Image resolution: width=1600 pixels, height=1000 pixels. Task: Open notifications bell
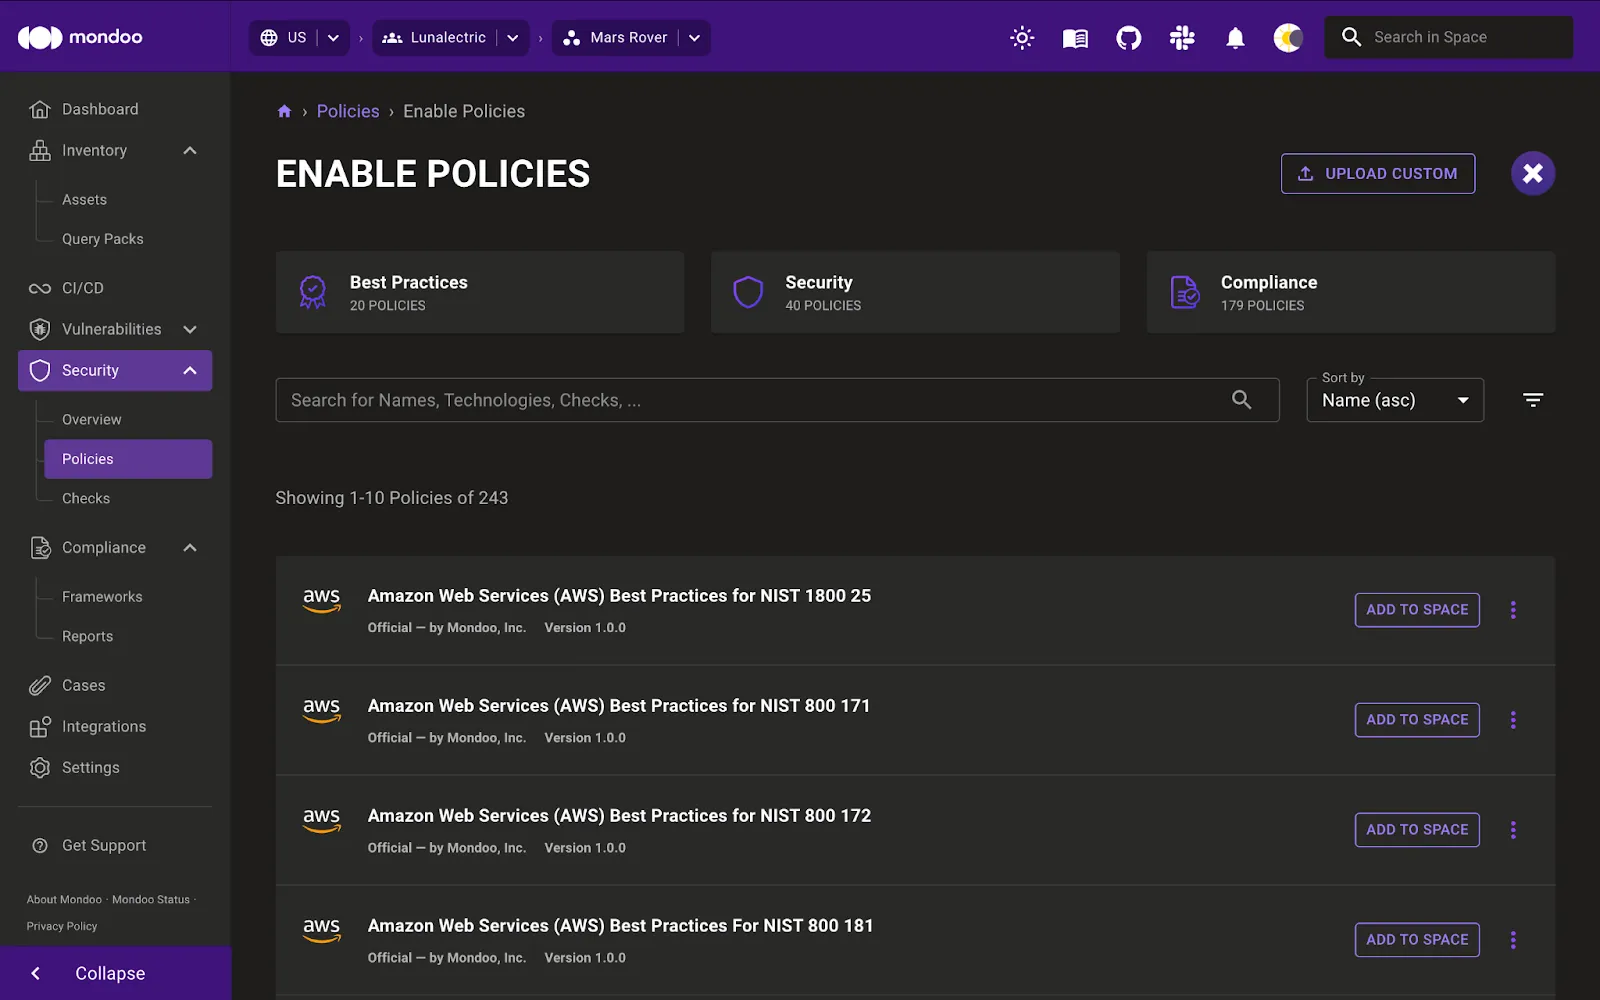(1236, 38)
